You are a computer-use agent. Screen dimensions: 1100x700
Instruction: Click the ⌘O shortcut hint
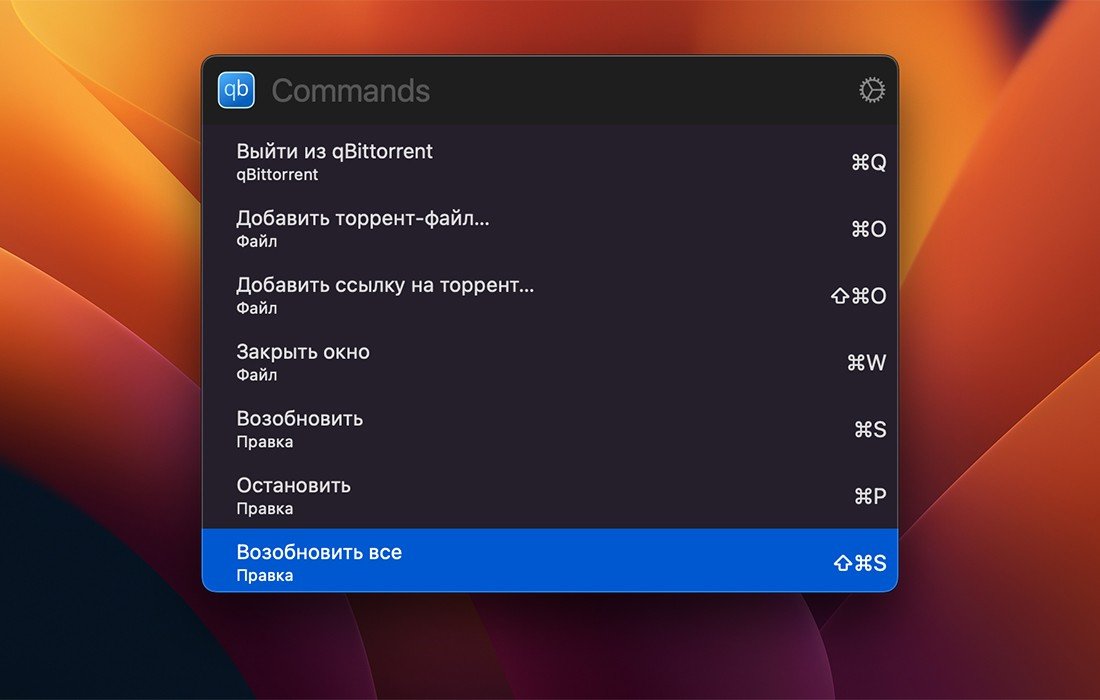click(868, 229)
